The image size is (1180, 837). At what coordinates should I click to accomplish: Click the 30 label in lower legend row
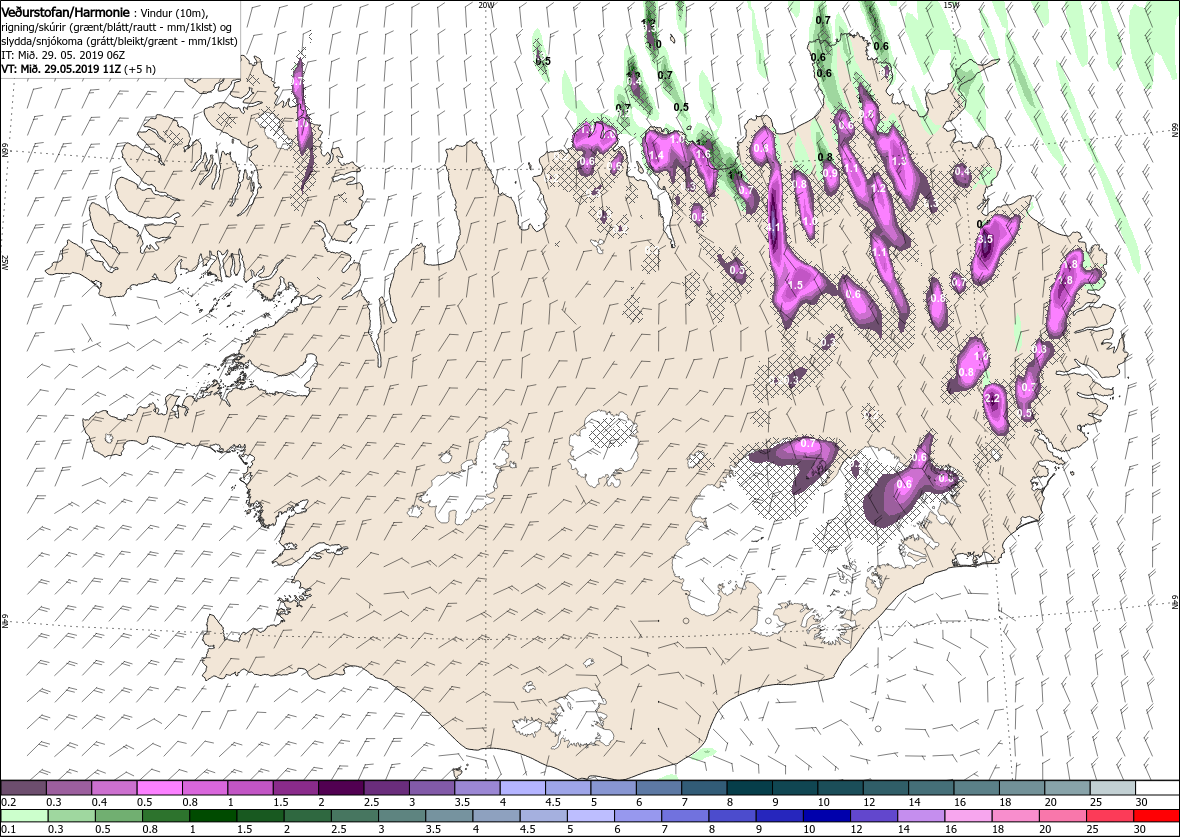point(1139,830)
